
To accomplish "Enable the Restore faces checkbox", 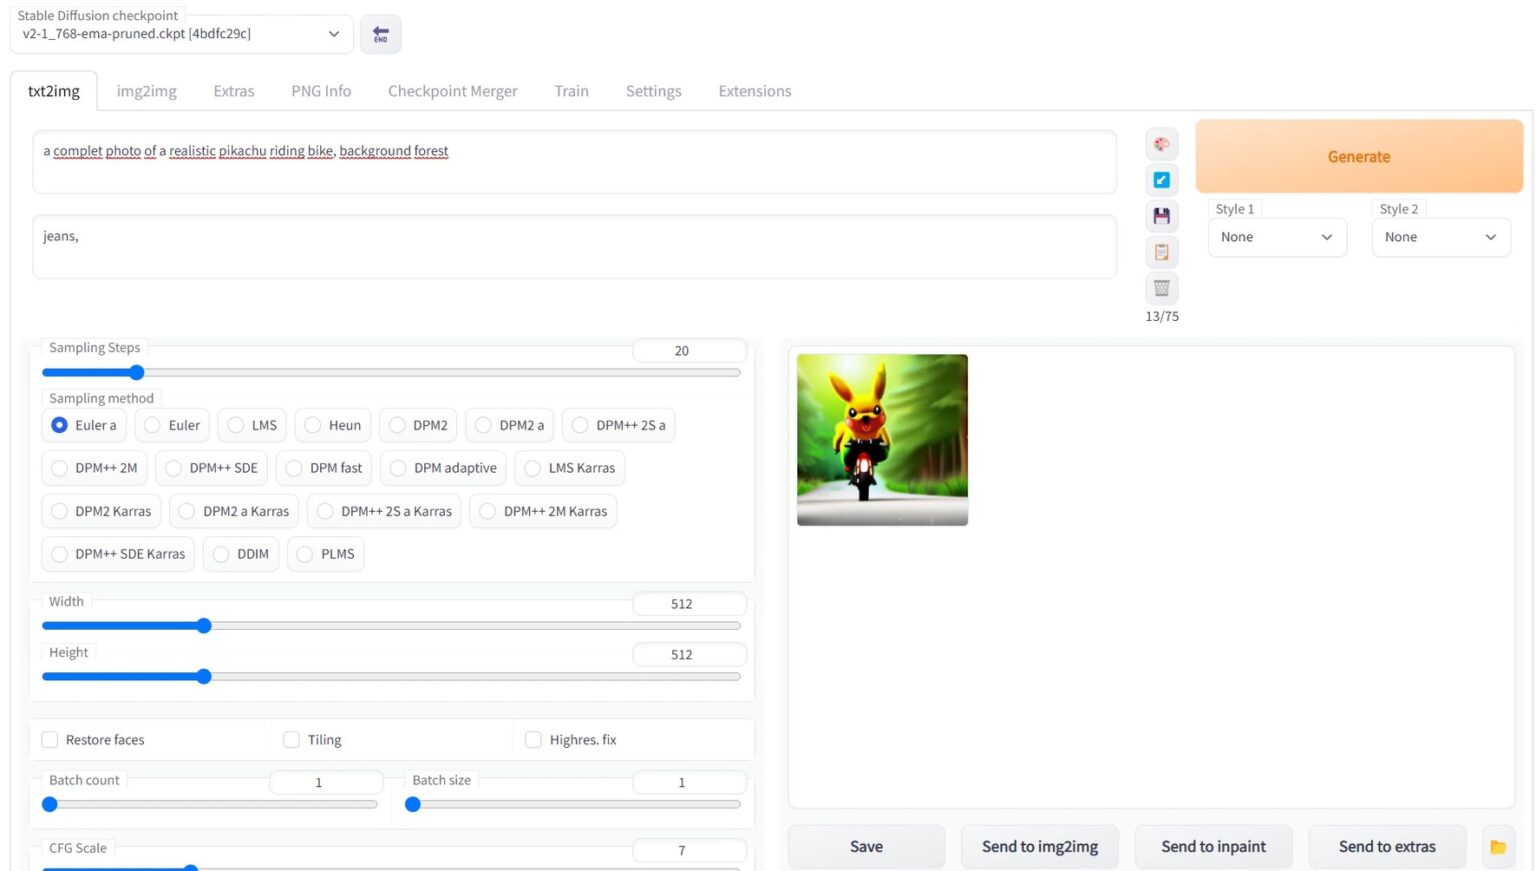I will coord(49,740).
